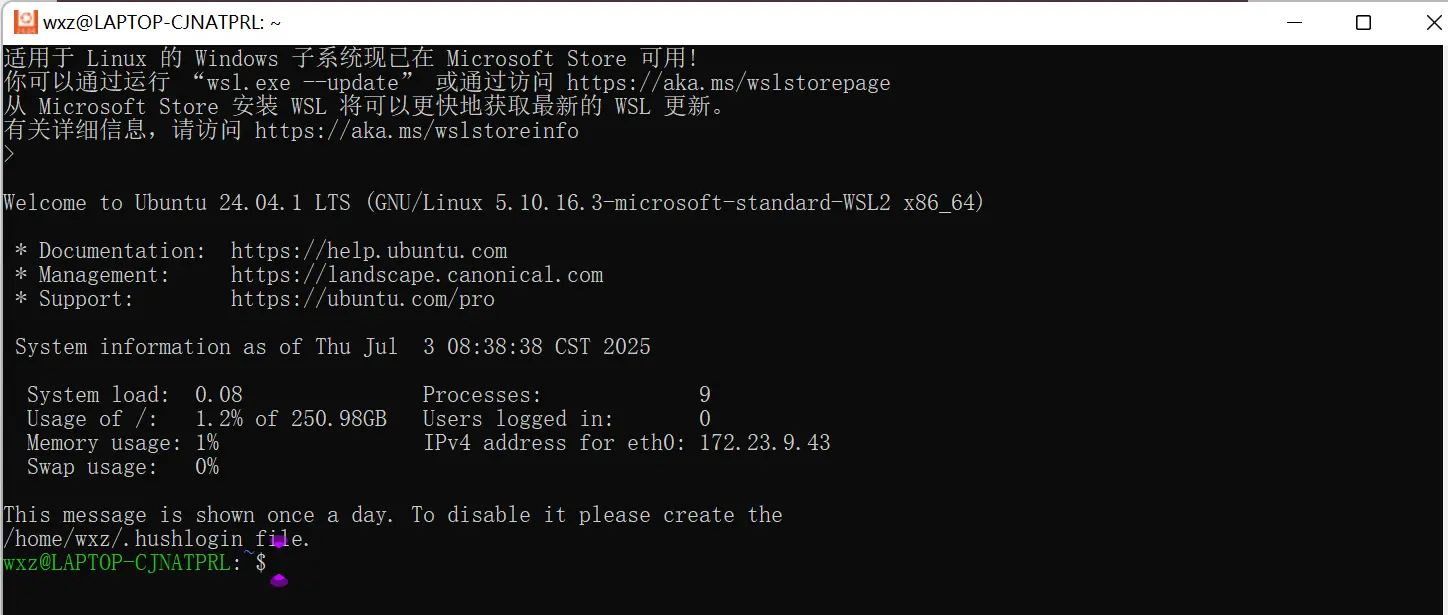Click the purple marker on the hushlogin line
Viewport: 1448px width, 615px height.
click(x=279, y=542)
